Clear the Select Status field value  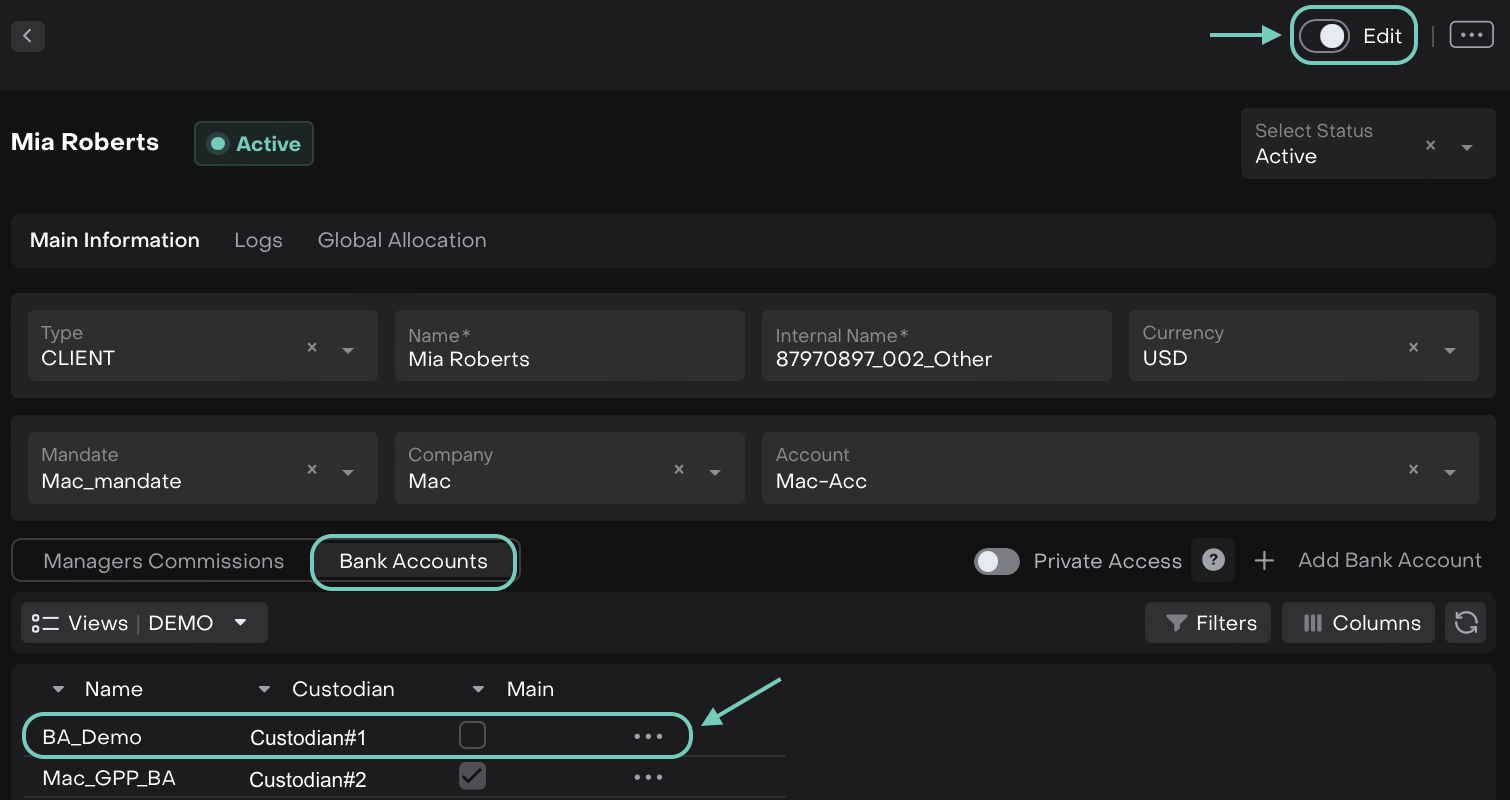[1430, 146]
